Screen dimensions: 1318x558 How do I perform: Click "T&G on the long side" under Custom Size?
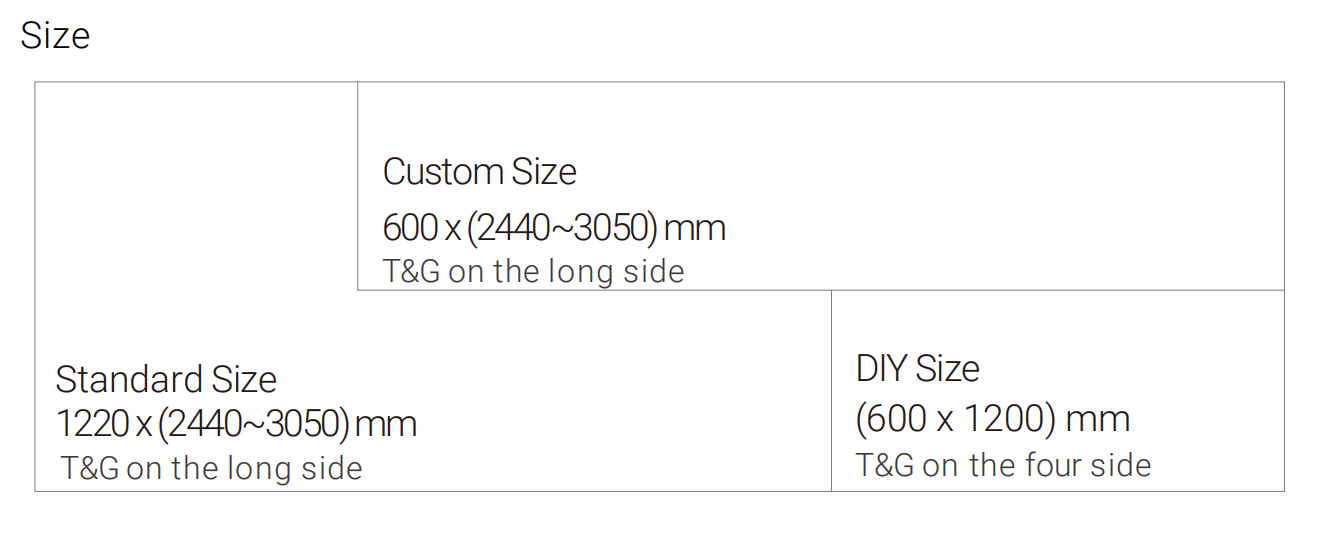coord(533,272)
